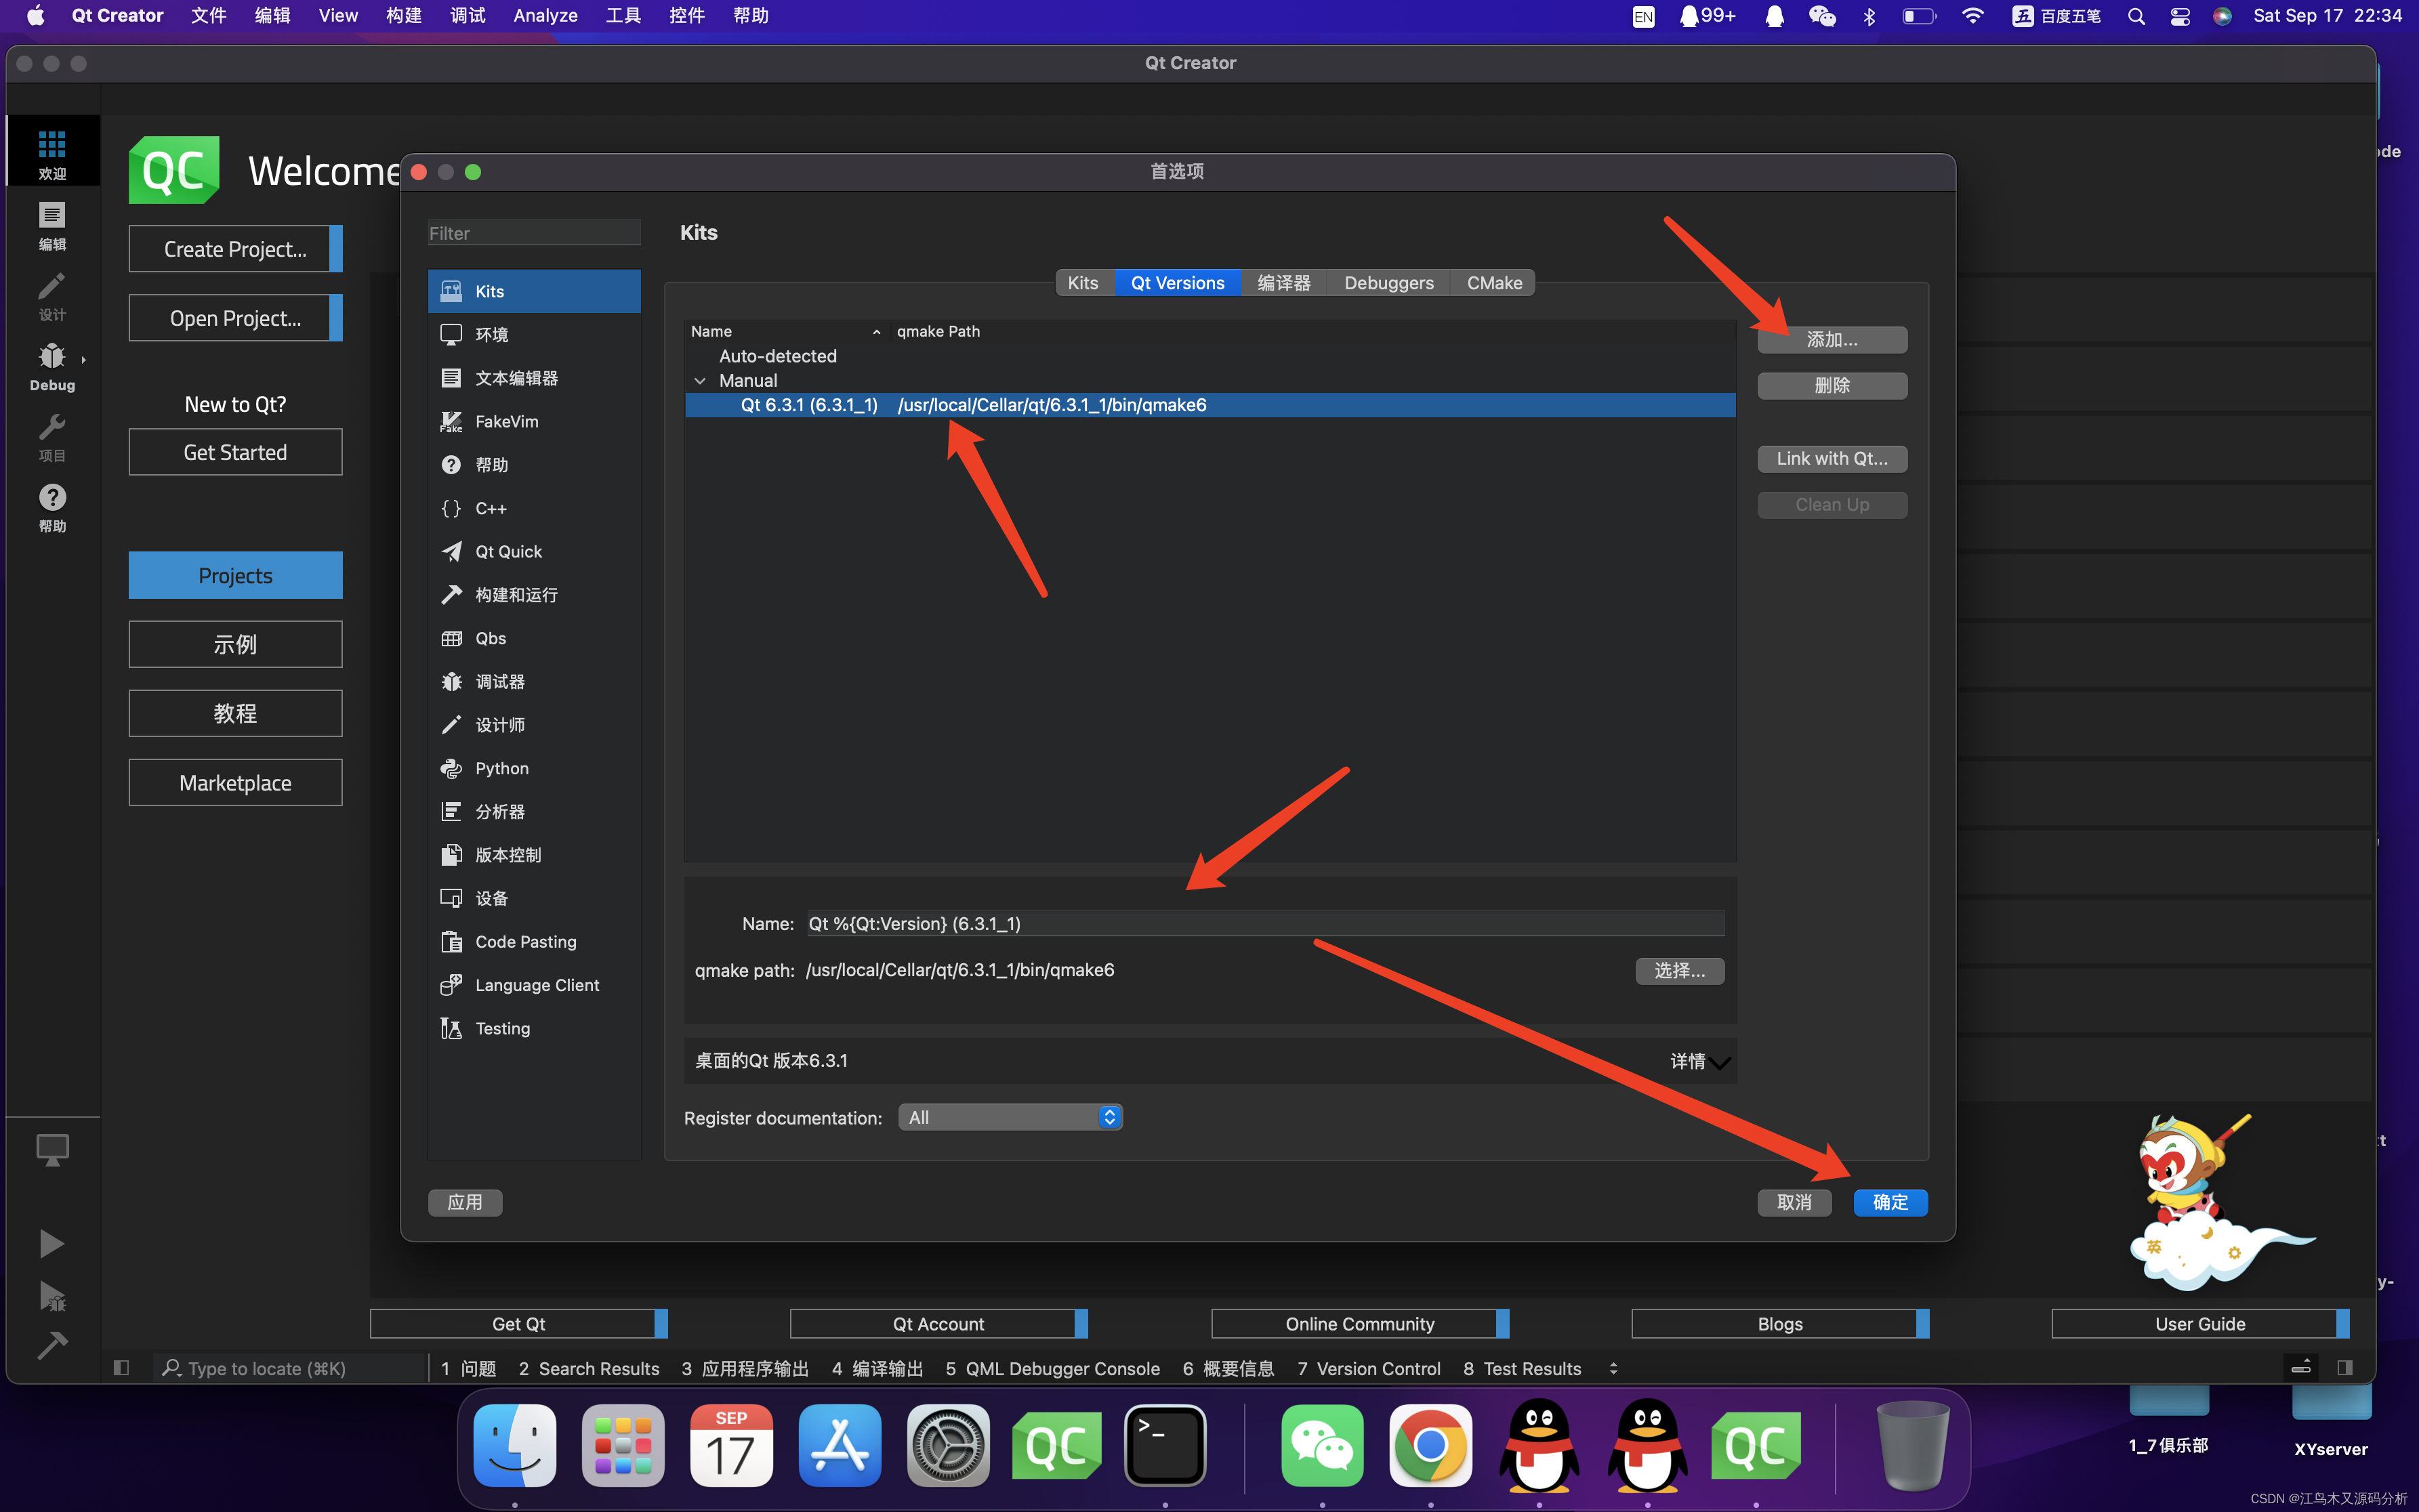Open the Analyze menu
The width and height of the screenshot is (2419, 1512).
point(545,15)
